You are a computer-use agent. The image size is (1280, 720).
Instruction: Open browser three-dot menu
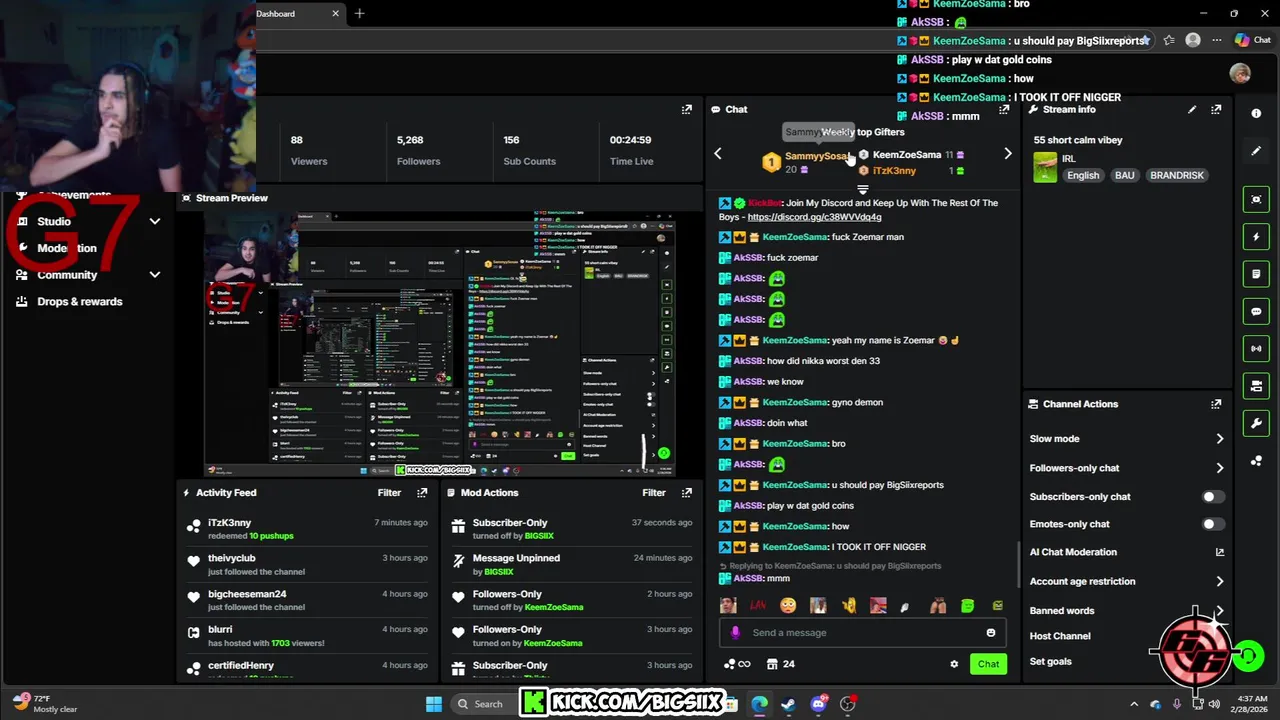click(x=1217, y=41)
